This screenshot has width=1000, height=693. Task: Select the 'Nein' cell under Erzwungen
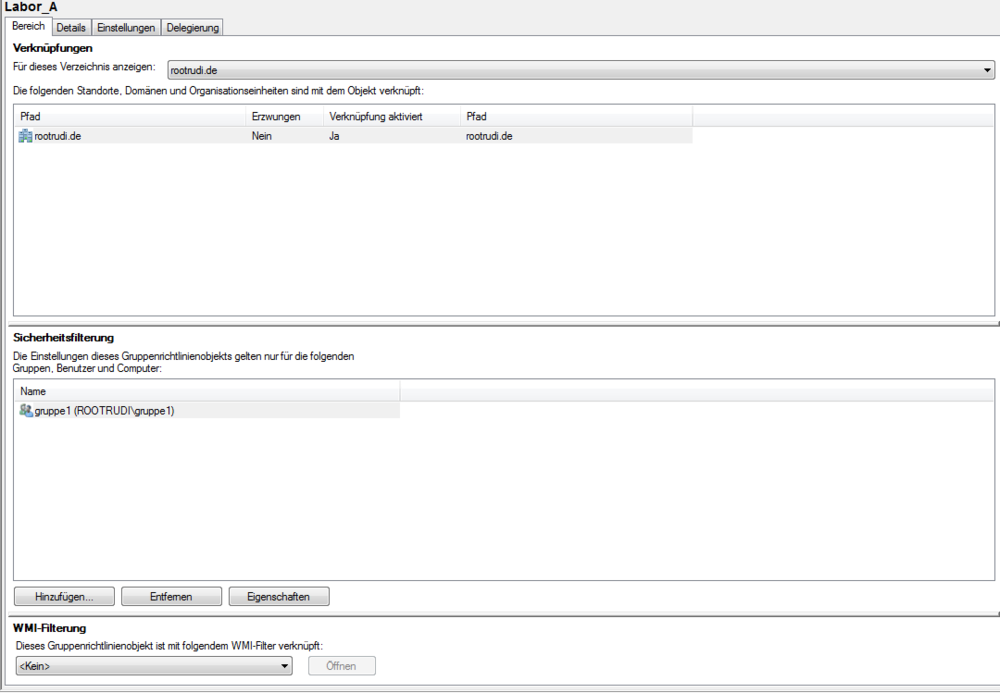(262, 136)
